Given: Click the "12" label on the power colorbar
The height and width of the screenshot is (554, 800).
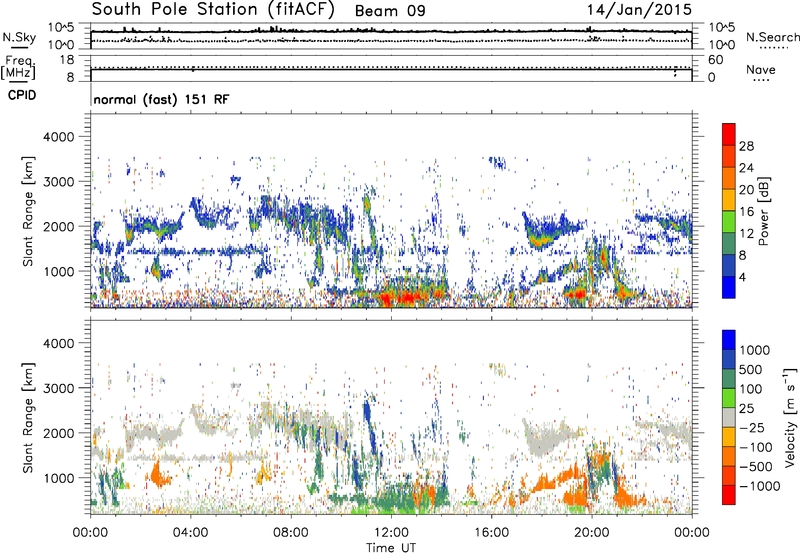Looking at the screenshot, I should point(746,234).
